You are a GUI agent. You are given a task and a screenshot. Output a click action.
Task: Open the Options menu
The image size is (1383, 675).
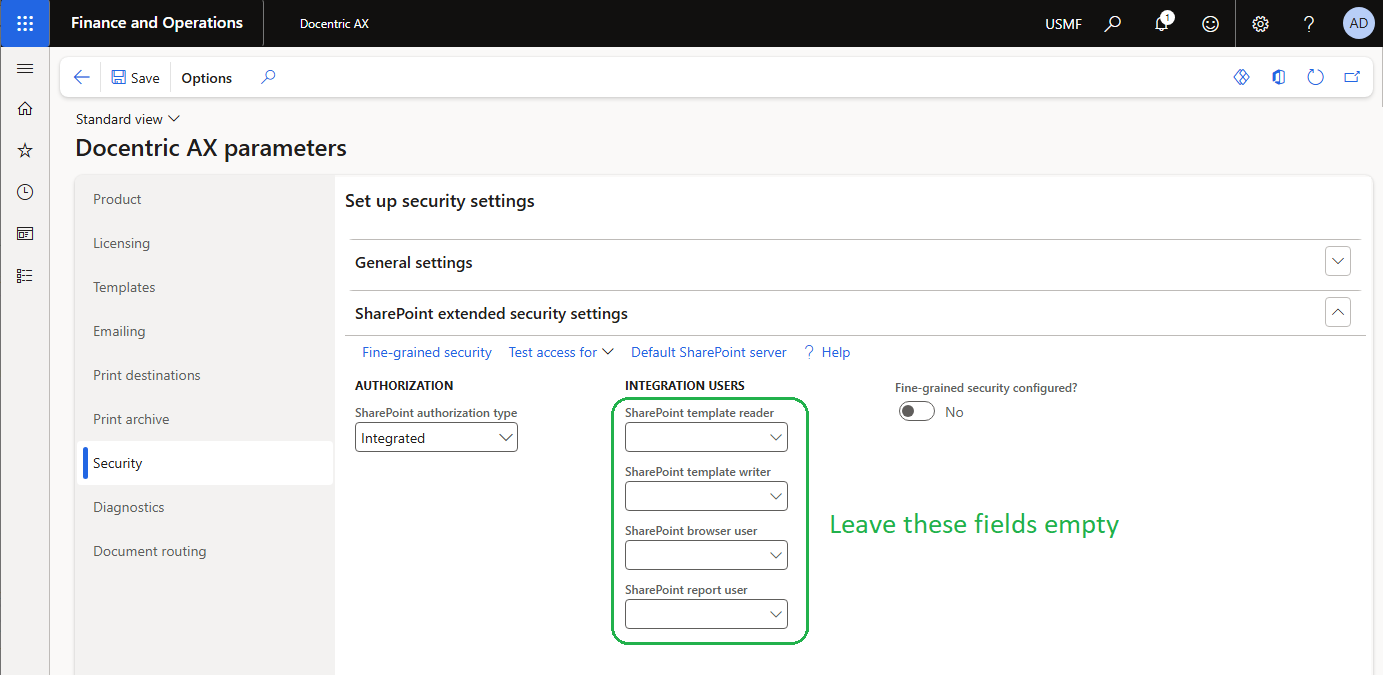207,78
